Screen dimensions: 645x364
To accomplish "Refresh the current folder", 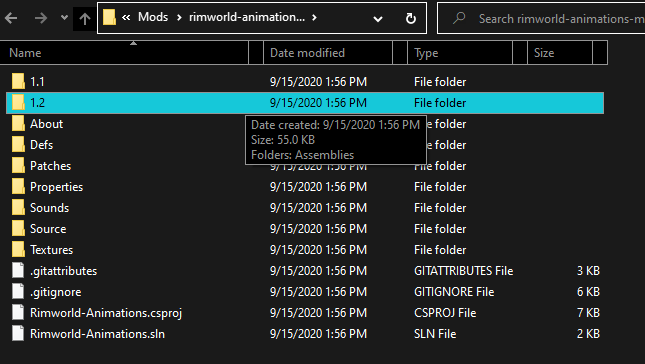I will [x=411, y=19].
